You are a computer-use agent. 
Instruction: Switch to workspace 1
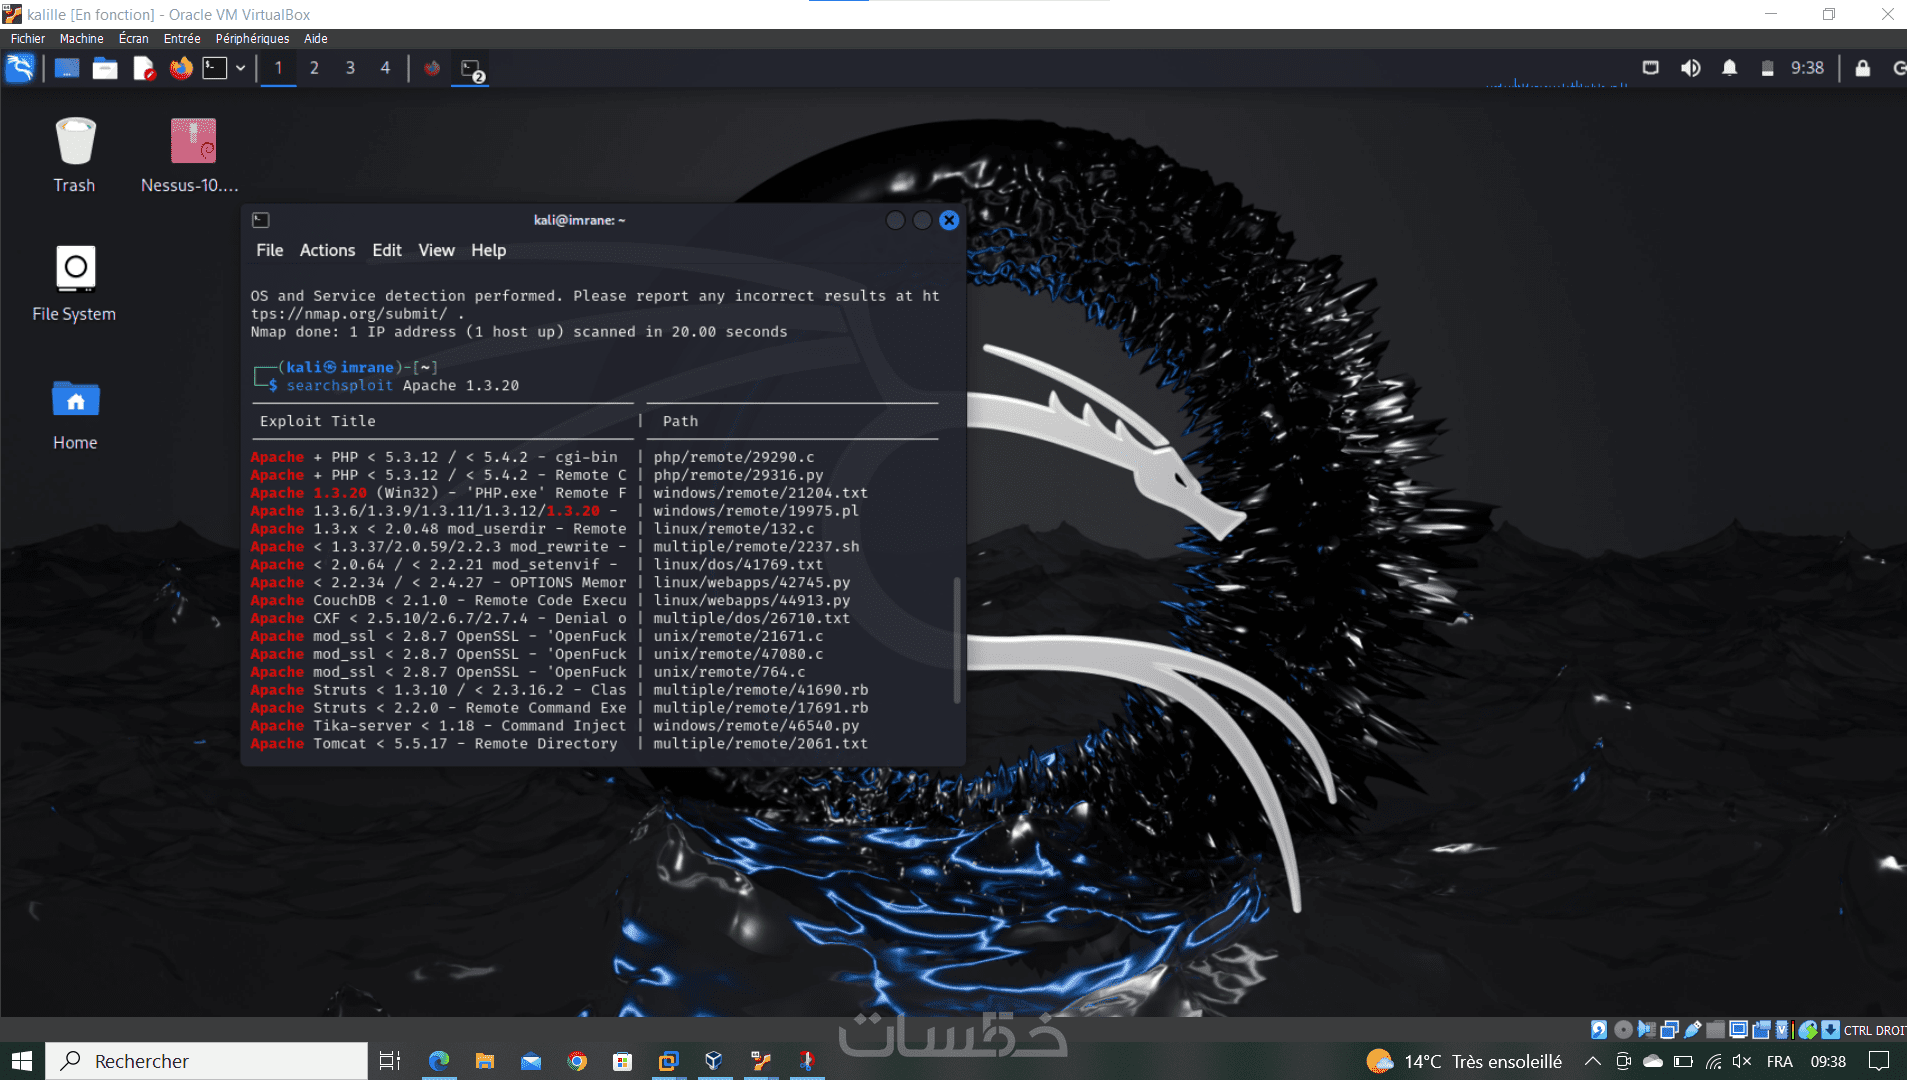(278, 68)
